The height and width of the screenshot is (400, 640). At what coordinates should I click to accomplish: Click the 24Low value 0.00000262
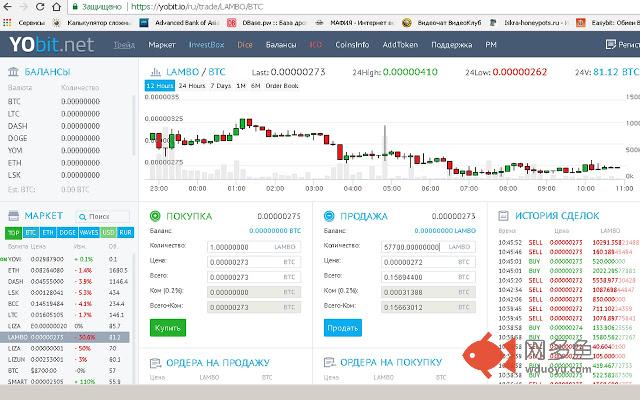(520, 72)
